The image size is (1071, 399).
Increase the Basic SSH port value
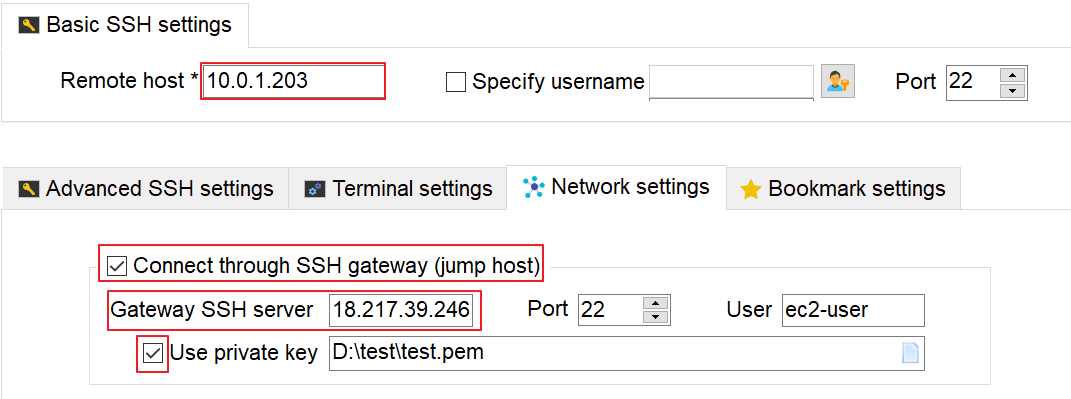(1013, 75)
